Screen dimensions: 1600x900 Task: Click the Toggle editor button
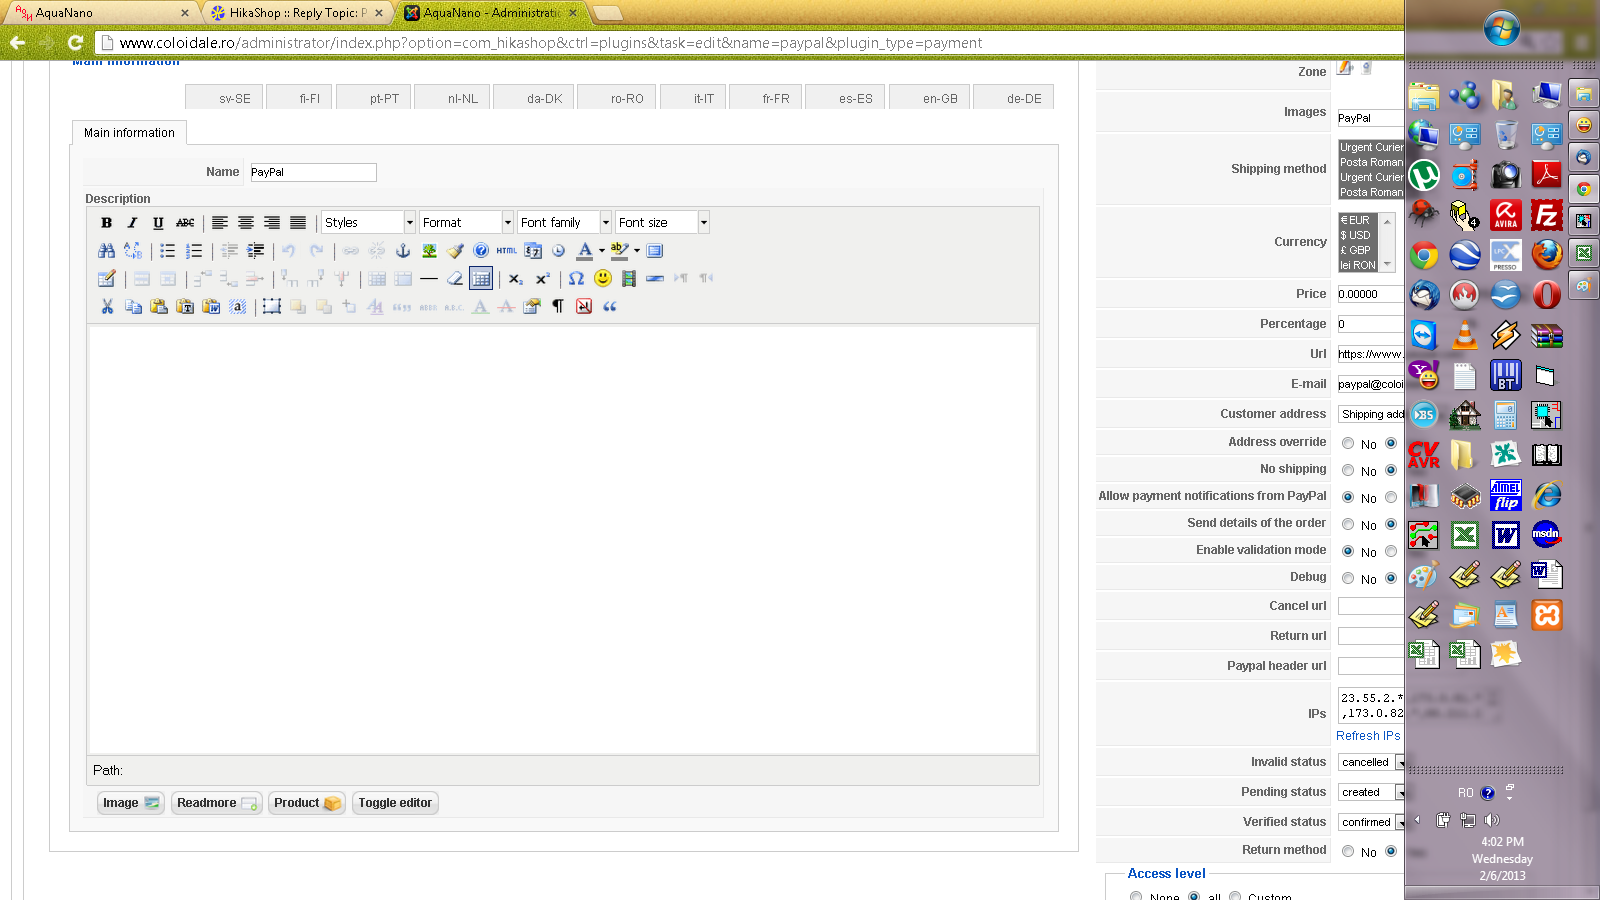tap(395, 803)
